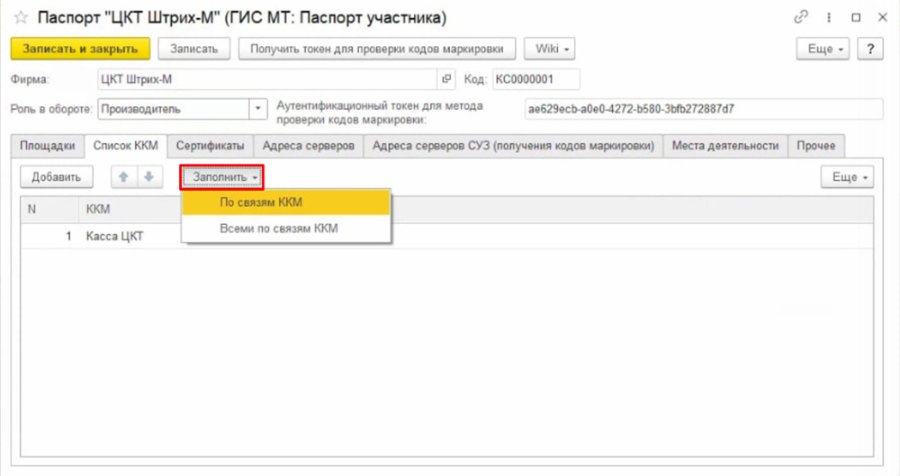This screenshot has height=476, width=900.
Task: Open the Wiki dropdown
Action: click(x=549, y=49)
